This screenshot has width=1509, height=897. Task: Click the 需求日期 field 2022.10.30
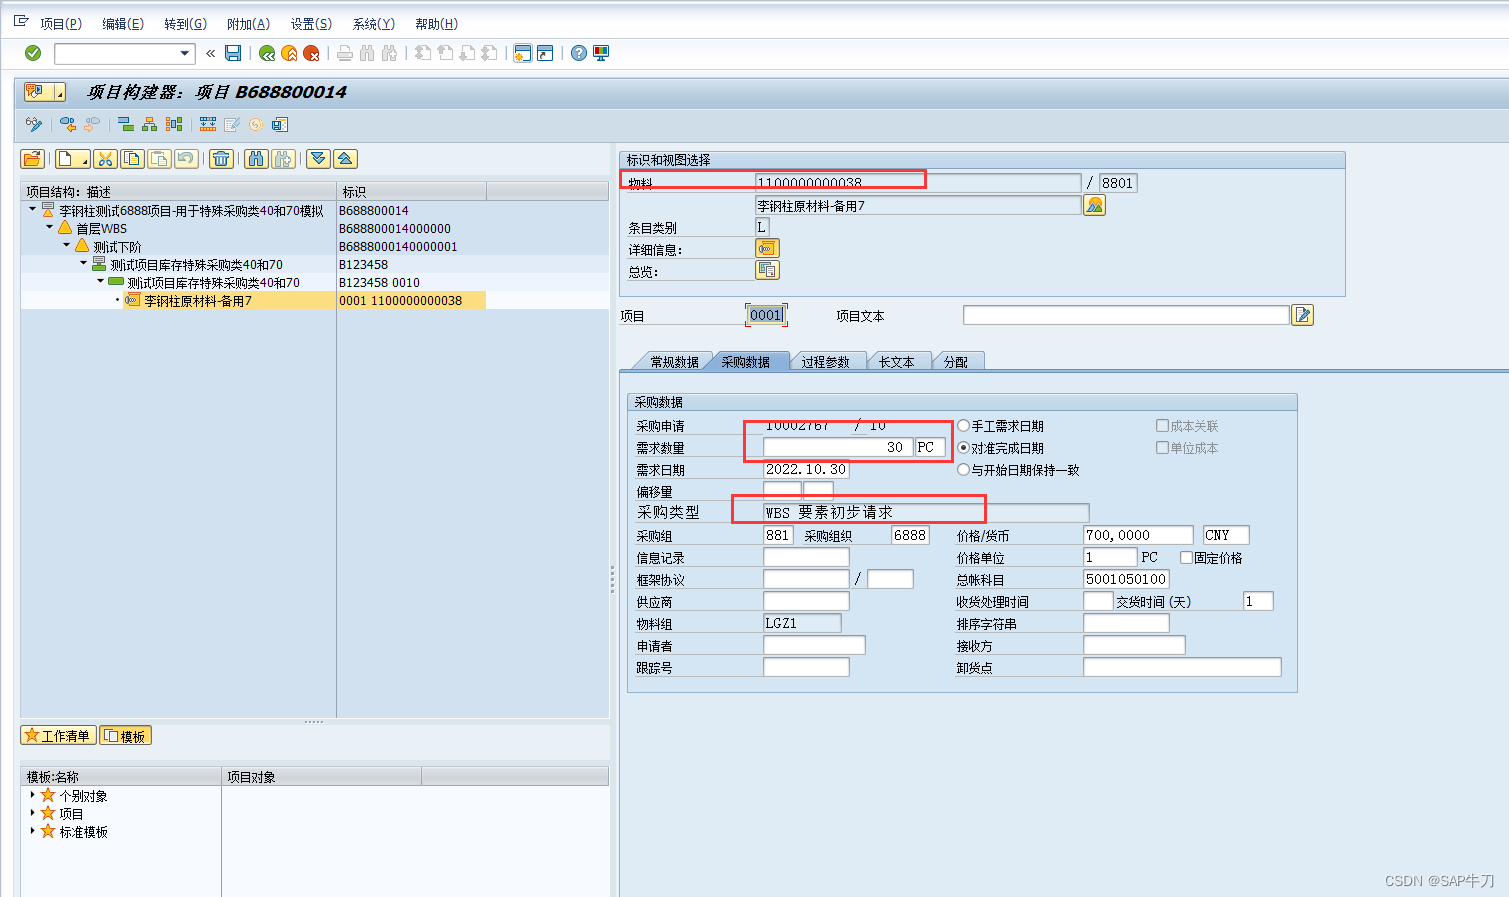coord(806,470)
